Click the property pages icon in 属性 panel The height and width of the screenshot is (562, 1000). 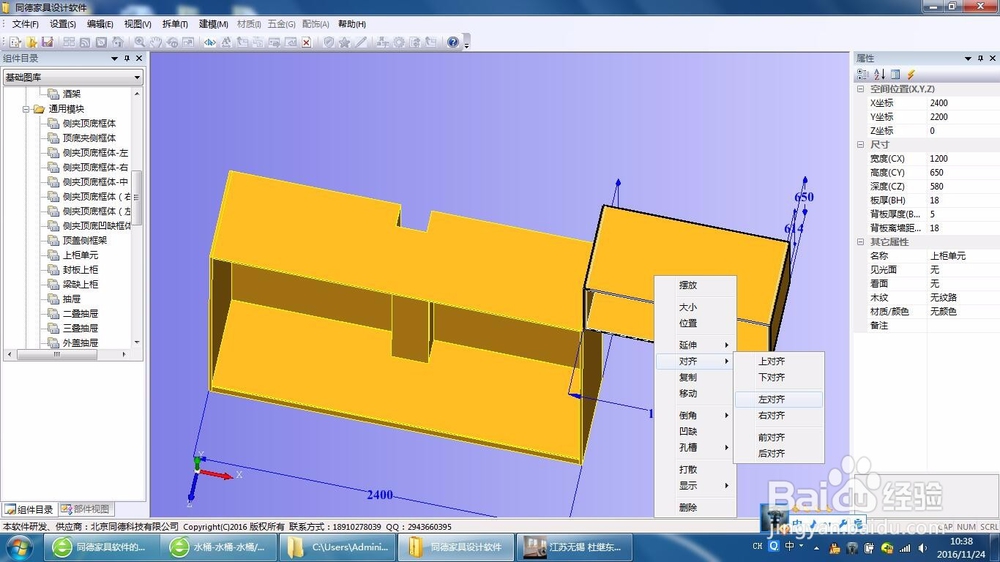point(895,75)
